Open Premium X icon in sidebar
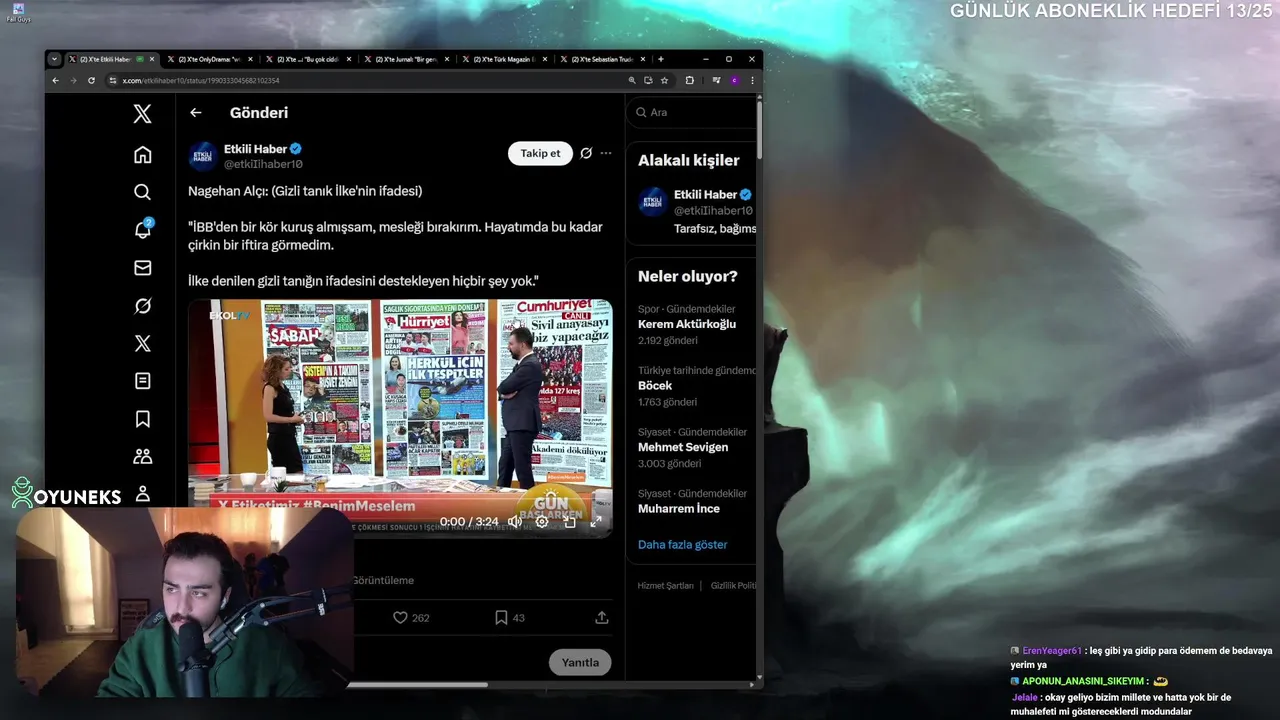The image size is (1280, 720). [142, 344]
